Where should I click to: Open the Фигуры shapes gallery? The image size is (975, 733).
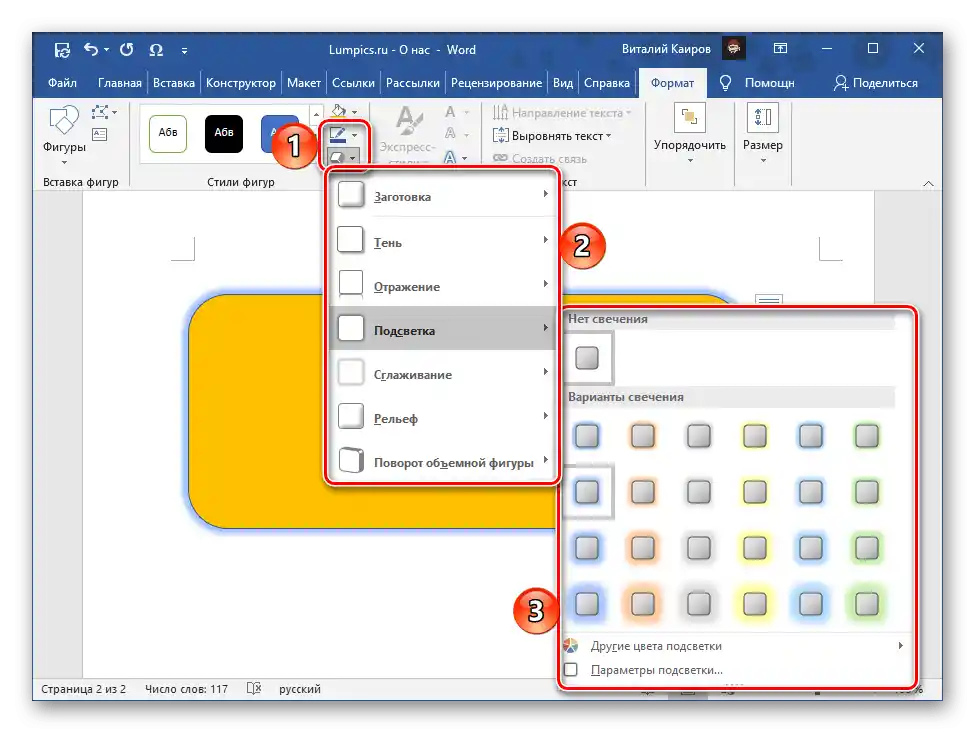click(64, 134)
